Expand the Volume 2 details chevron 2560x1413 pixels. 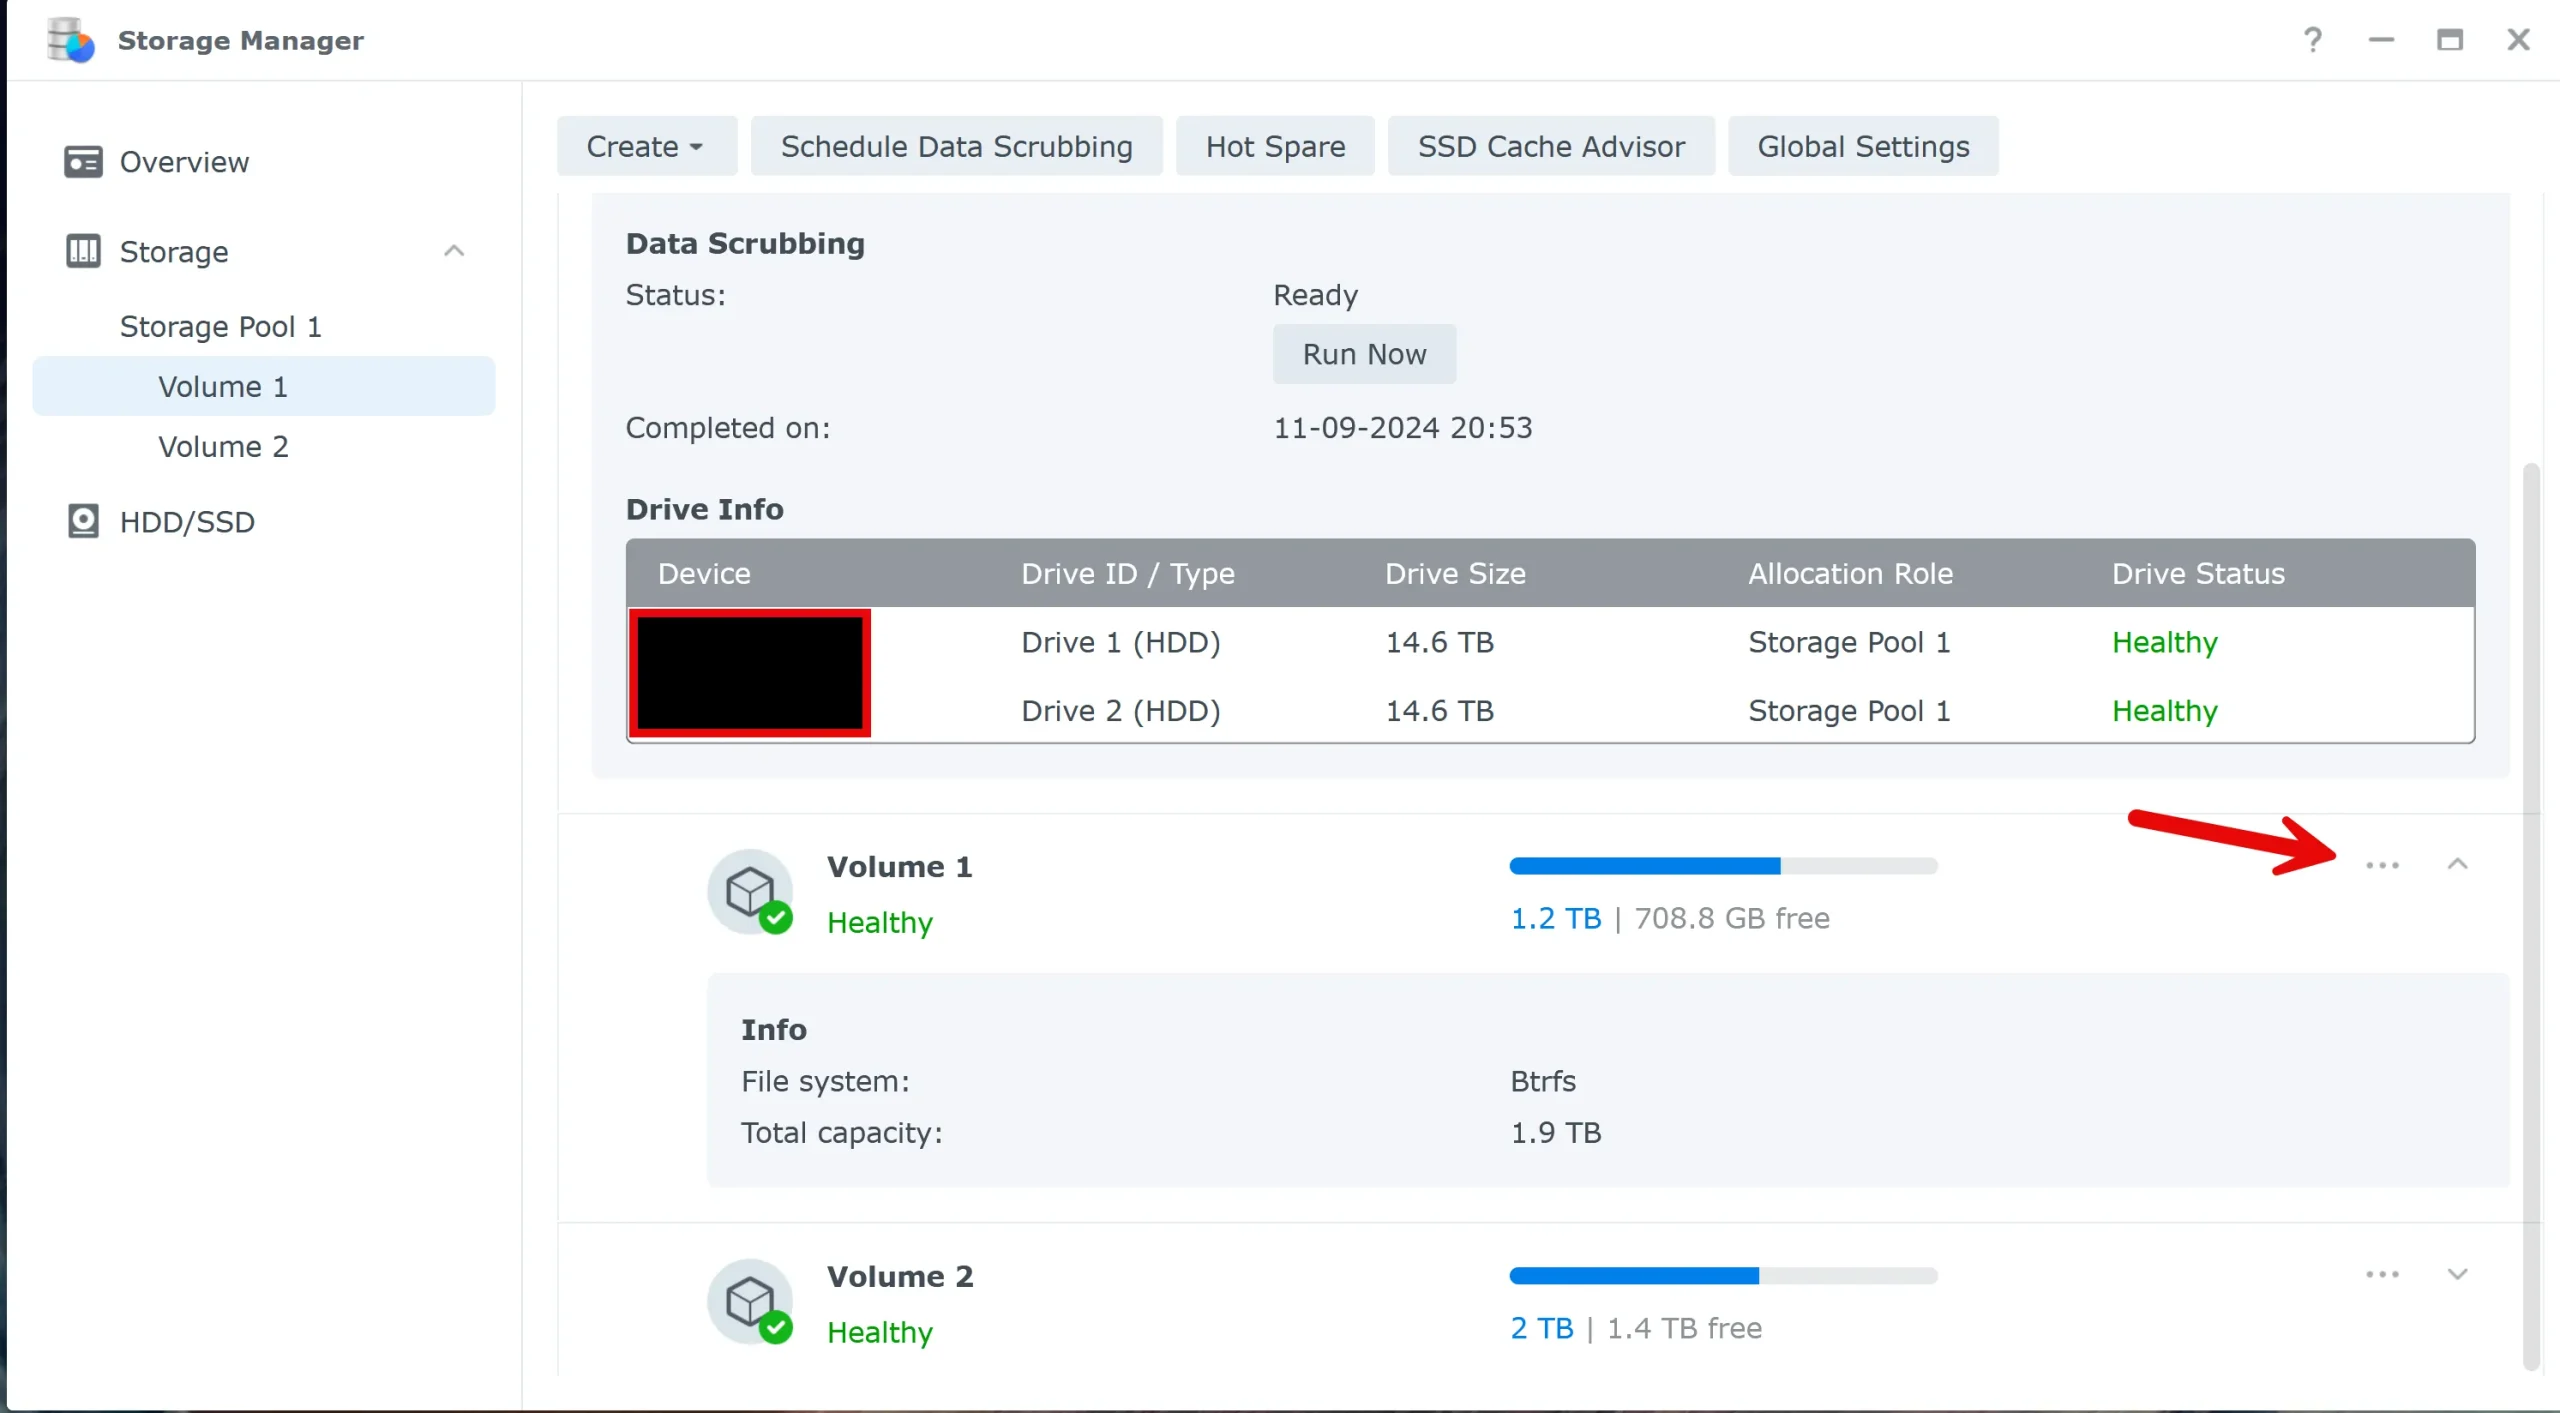click(x=2457, y=1274)
